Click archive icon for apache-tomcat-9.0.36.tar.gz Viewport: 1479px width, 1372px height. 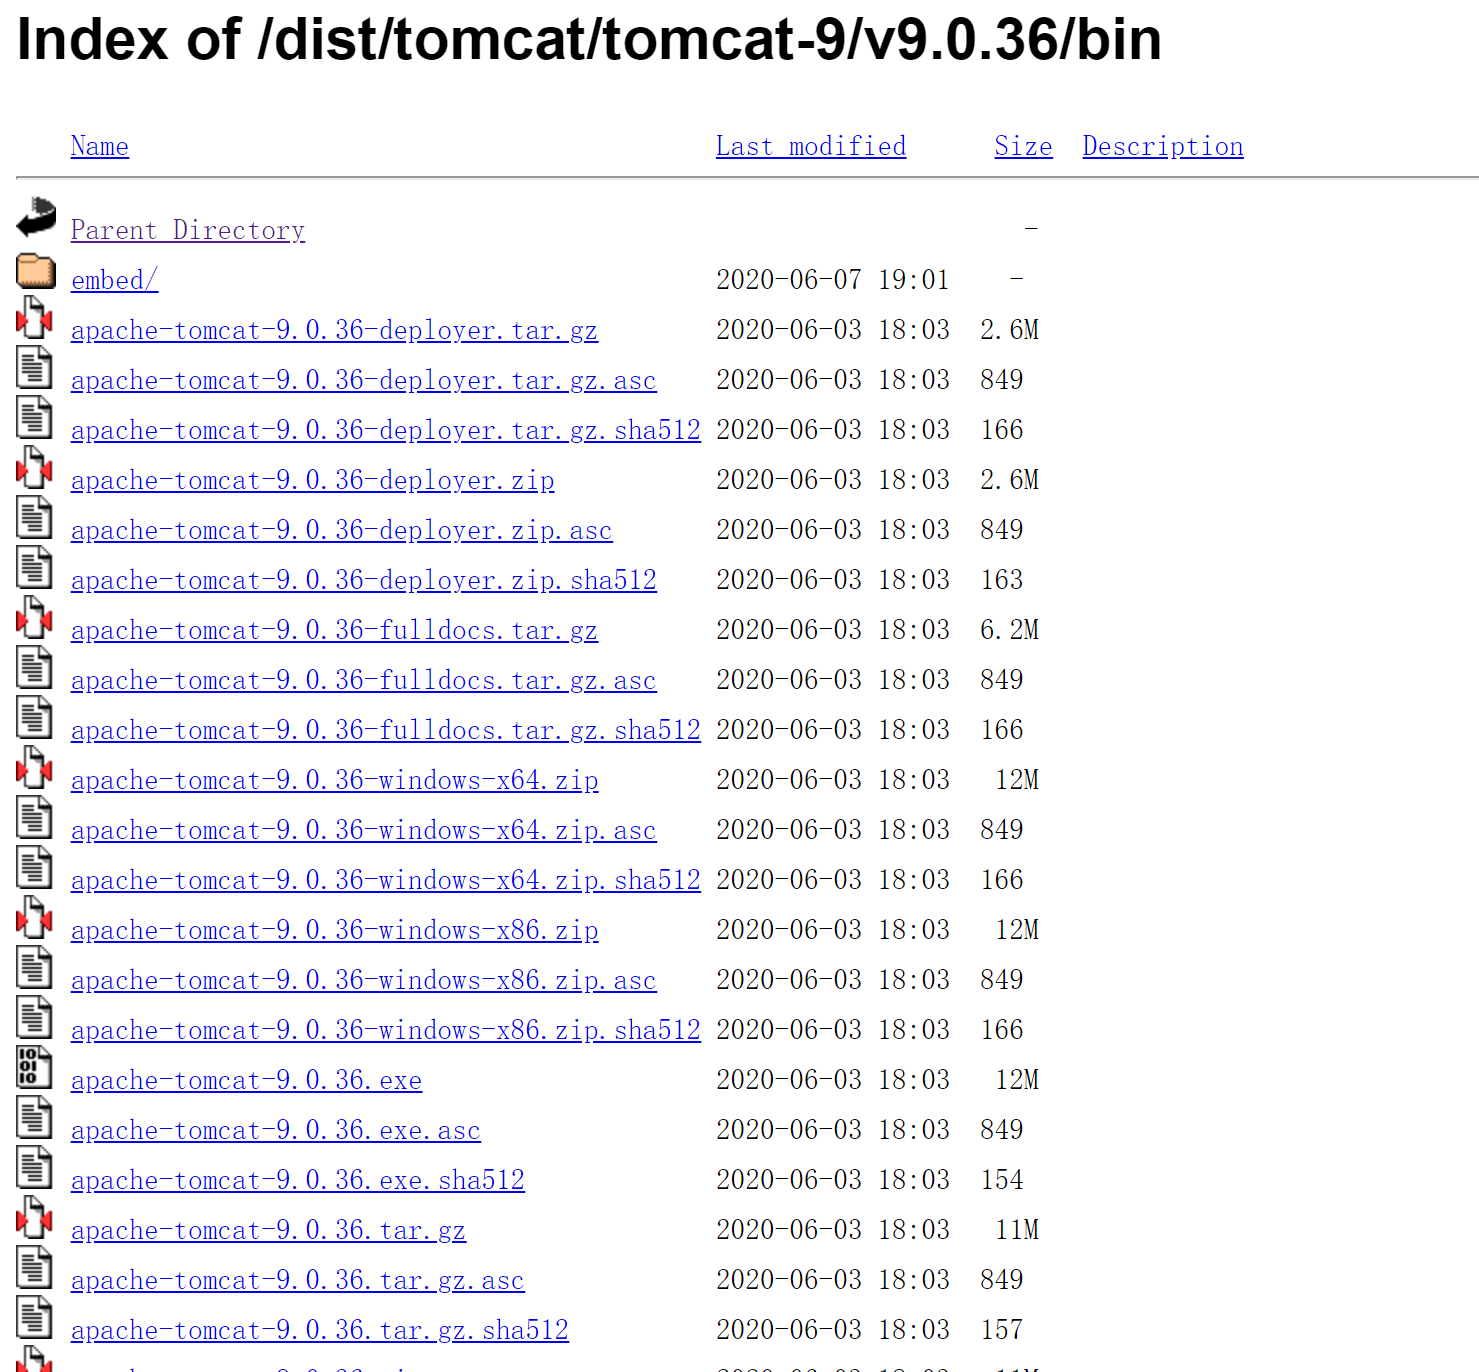click(34, 1217)
